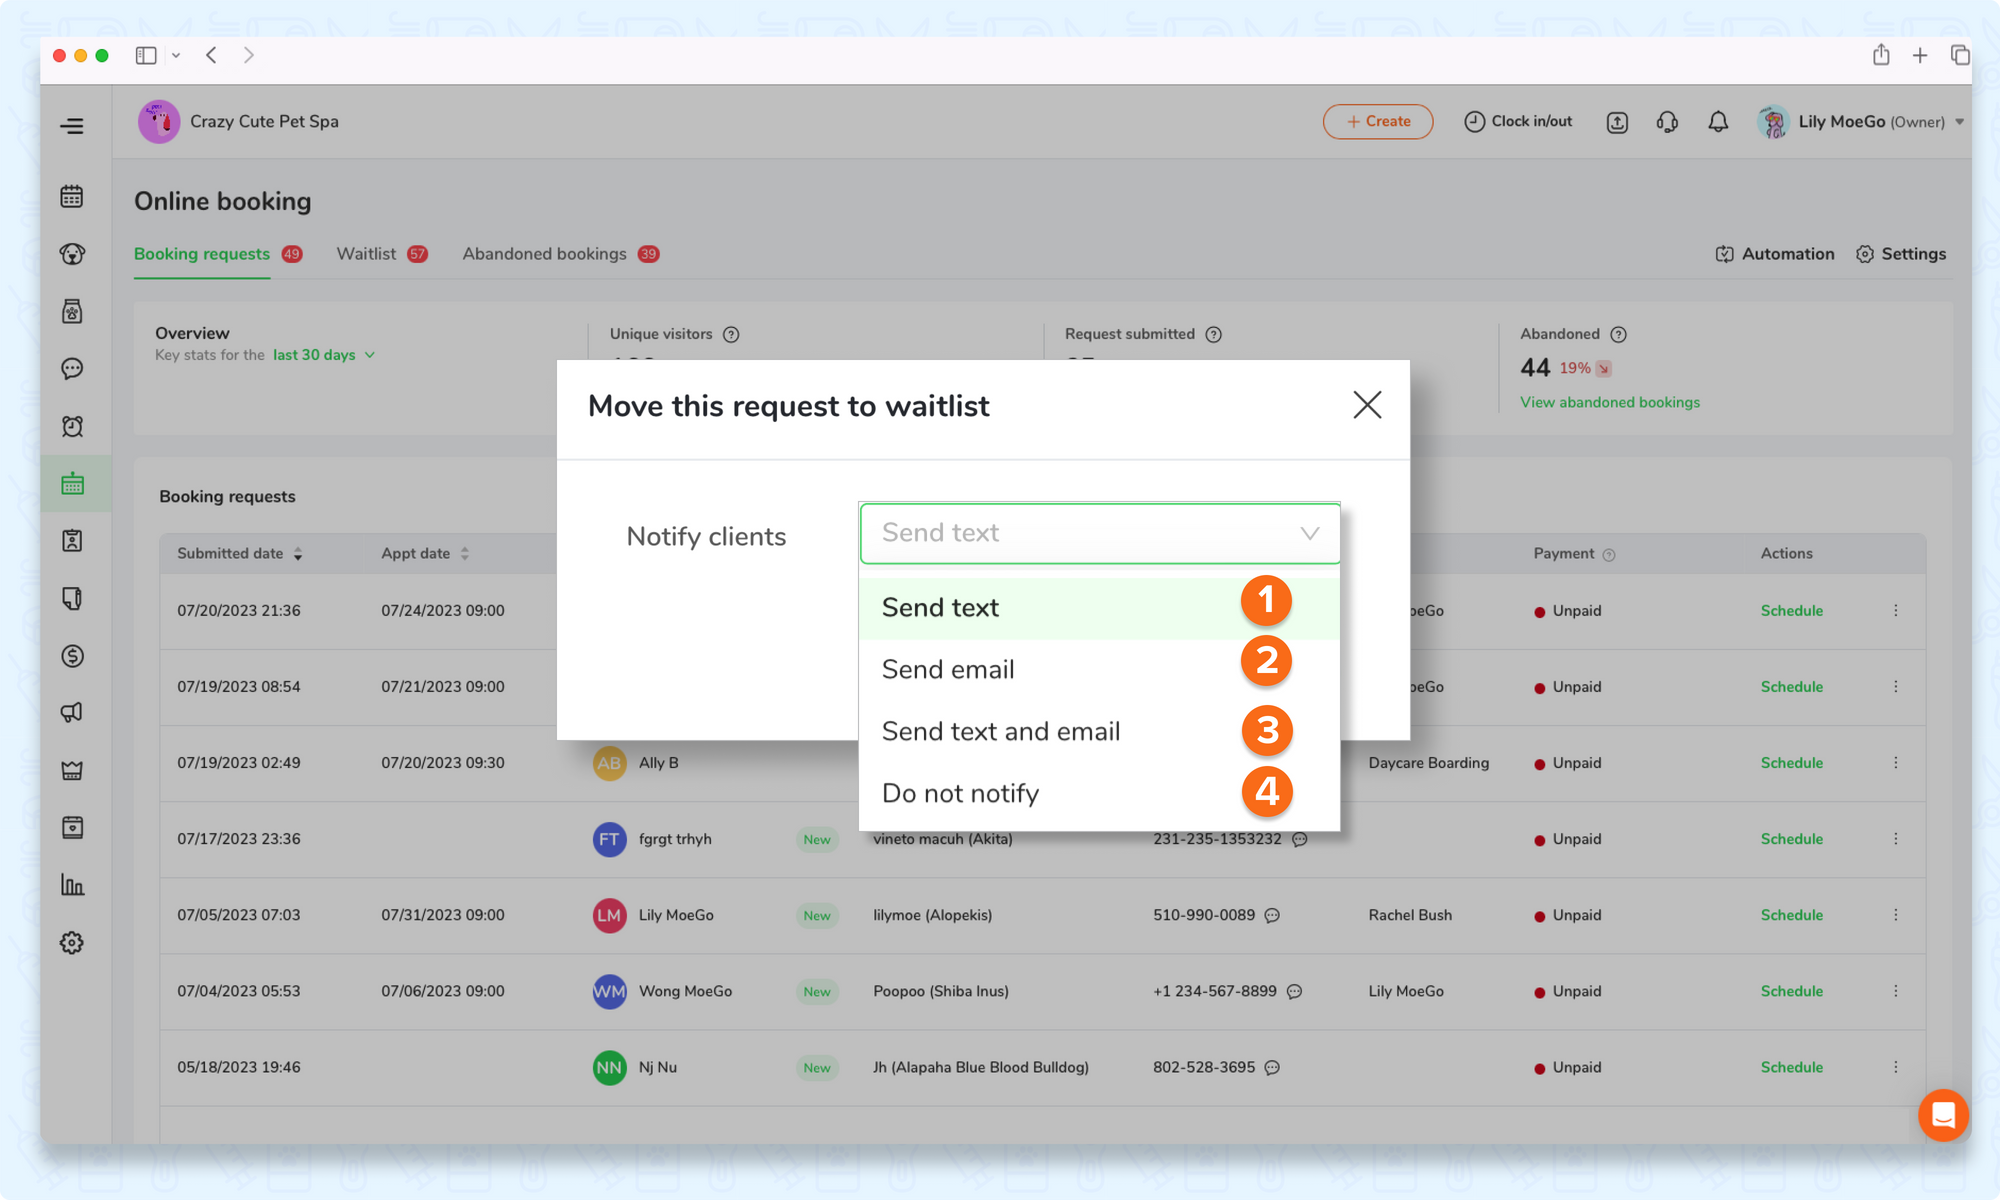This screenshot has width=2000, height=1200.
Task: Open View abandoned bookings link
Action: coord(1609,402)
